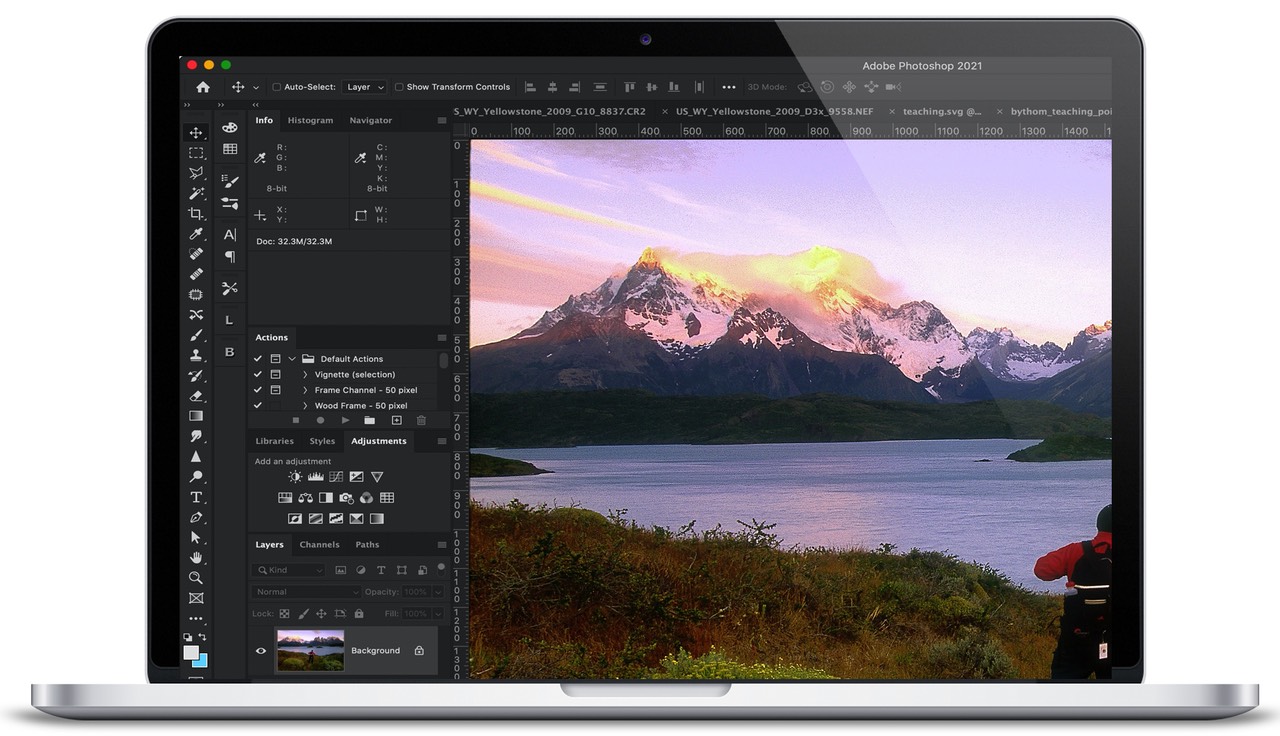This screenshot has height=736, width=1280.
Task: Open the Paragraph panel icon
Action: pyautogui.click(x=230, y=257)
